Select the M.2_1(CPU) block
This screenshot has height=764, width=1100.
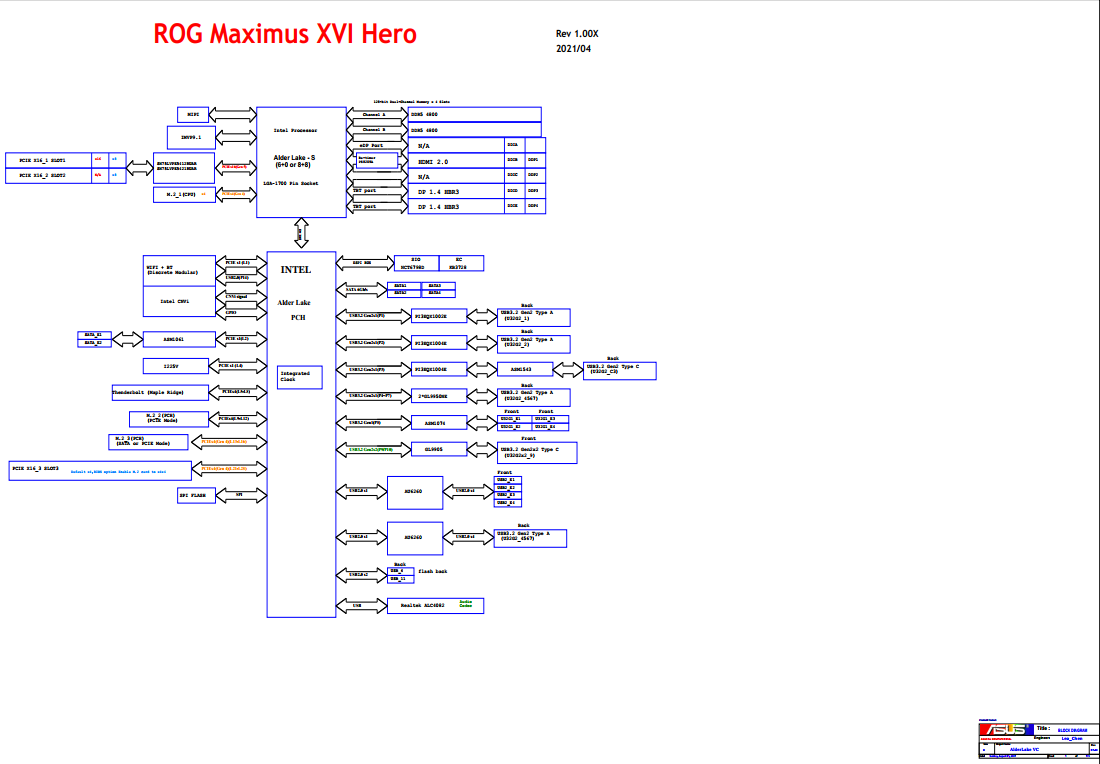click(185, 194)
